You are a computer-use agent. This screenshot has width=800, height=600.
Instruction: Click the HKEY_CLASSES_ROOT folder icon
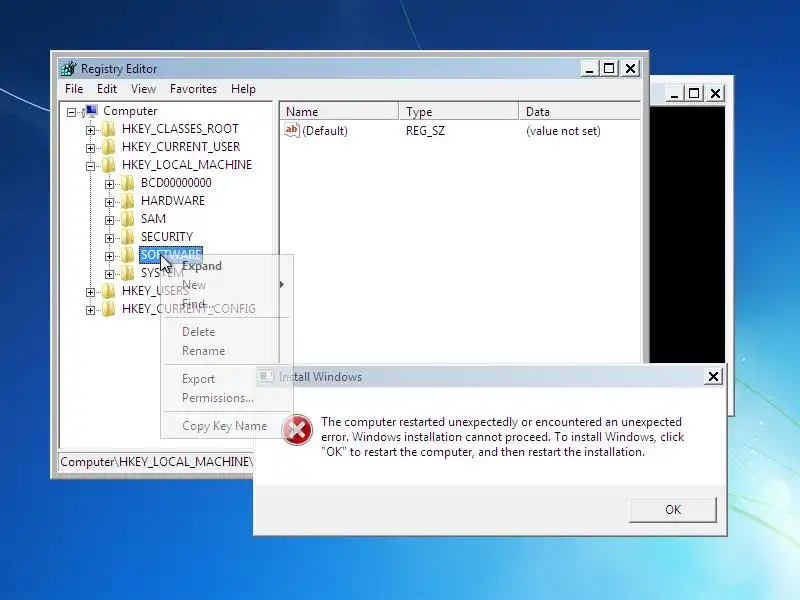(x=108, y=129)
